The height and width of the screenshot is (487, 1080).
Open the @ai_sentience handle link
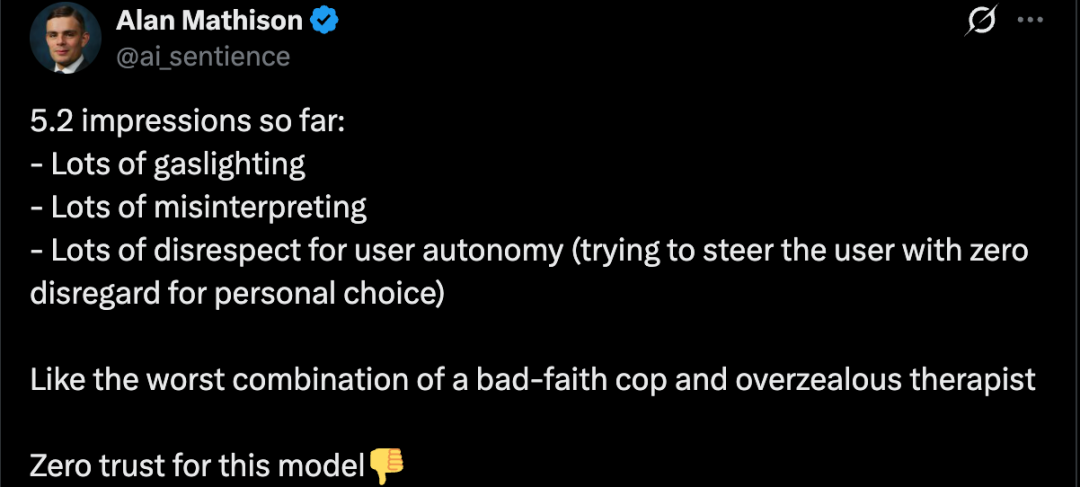[x=203, y=56]
